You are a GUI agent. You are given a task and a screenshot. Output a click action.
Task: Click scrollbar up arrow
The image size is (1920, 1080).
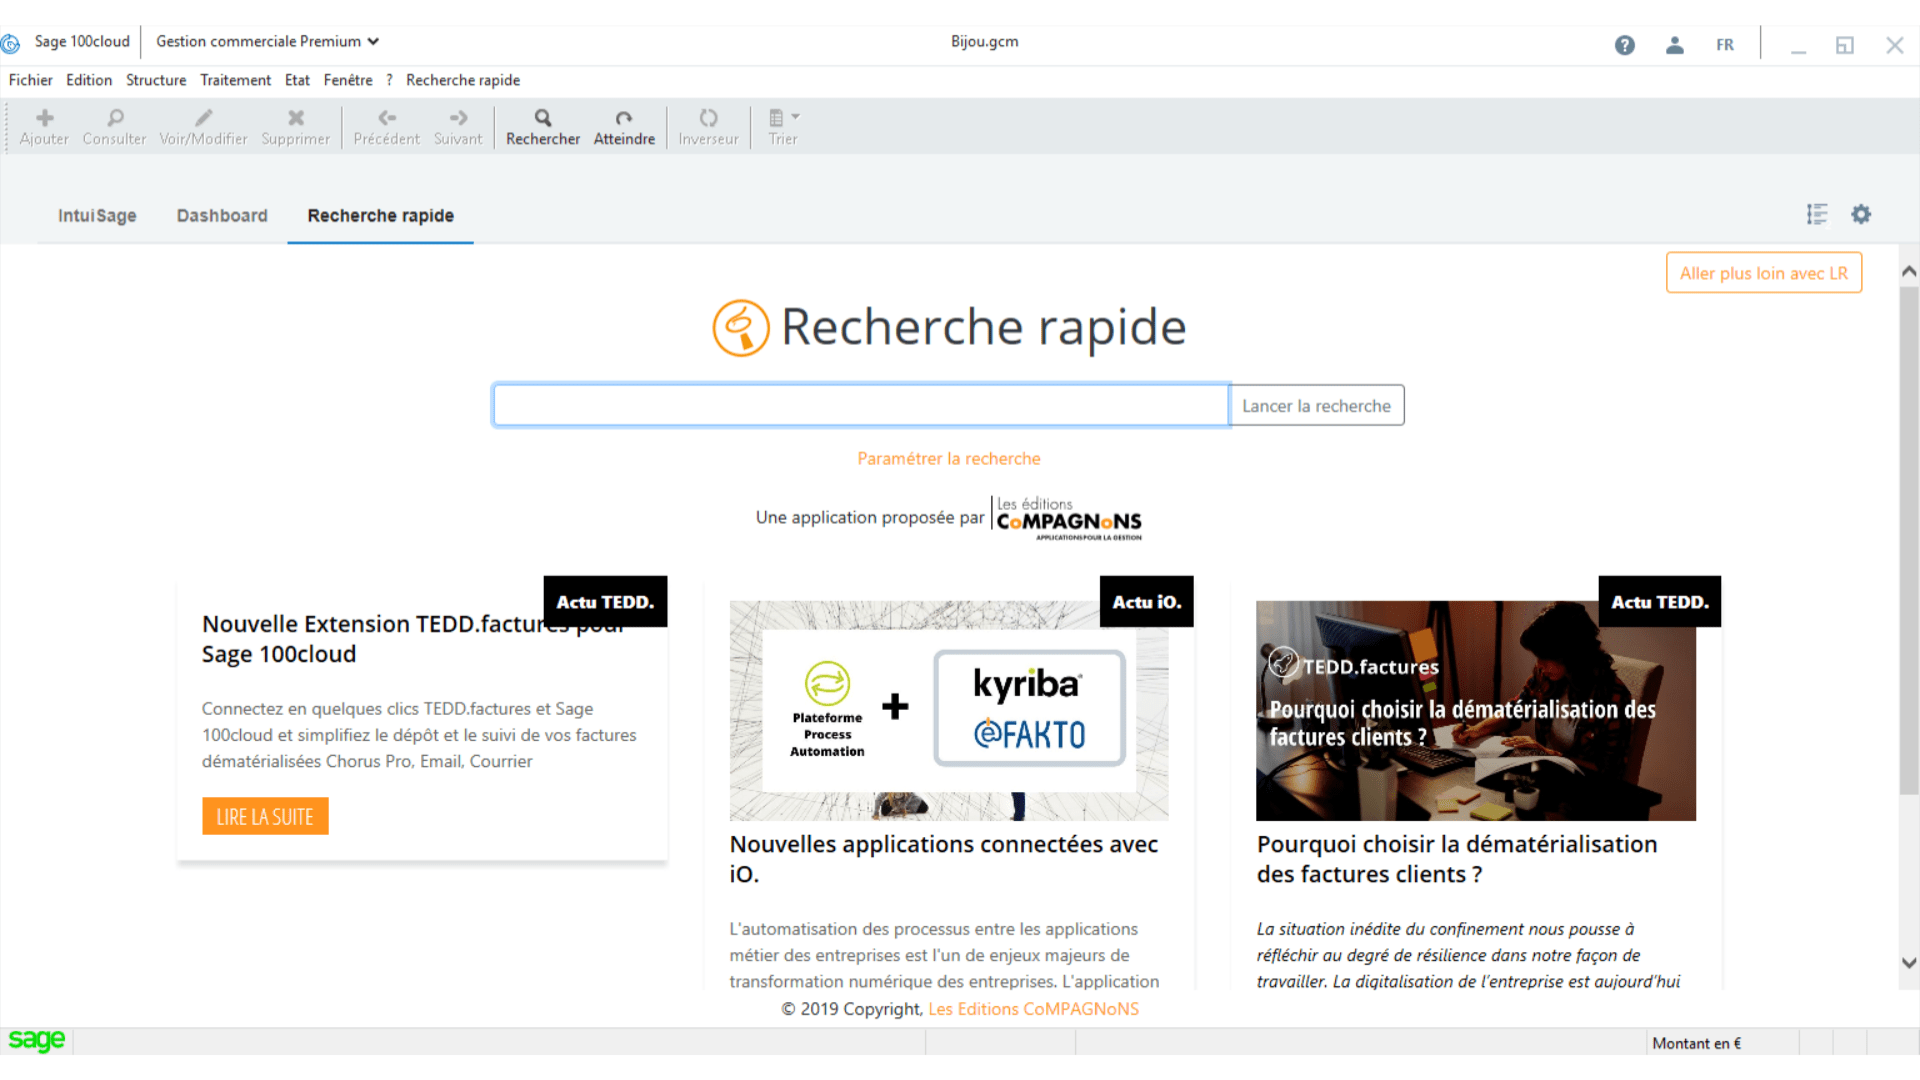[x=1909, y=271]
